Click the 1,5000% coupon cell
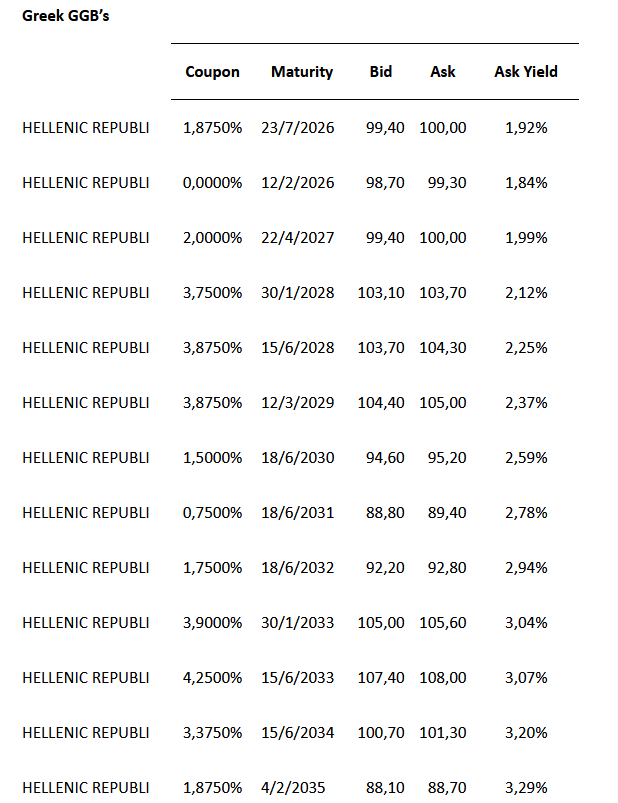Viewport: 618px width, 803px height. pos(212,458)
